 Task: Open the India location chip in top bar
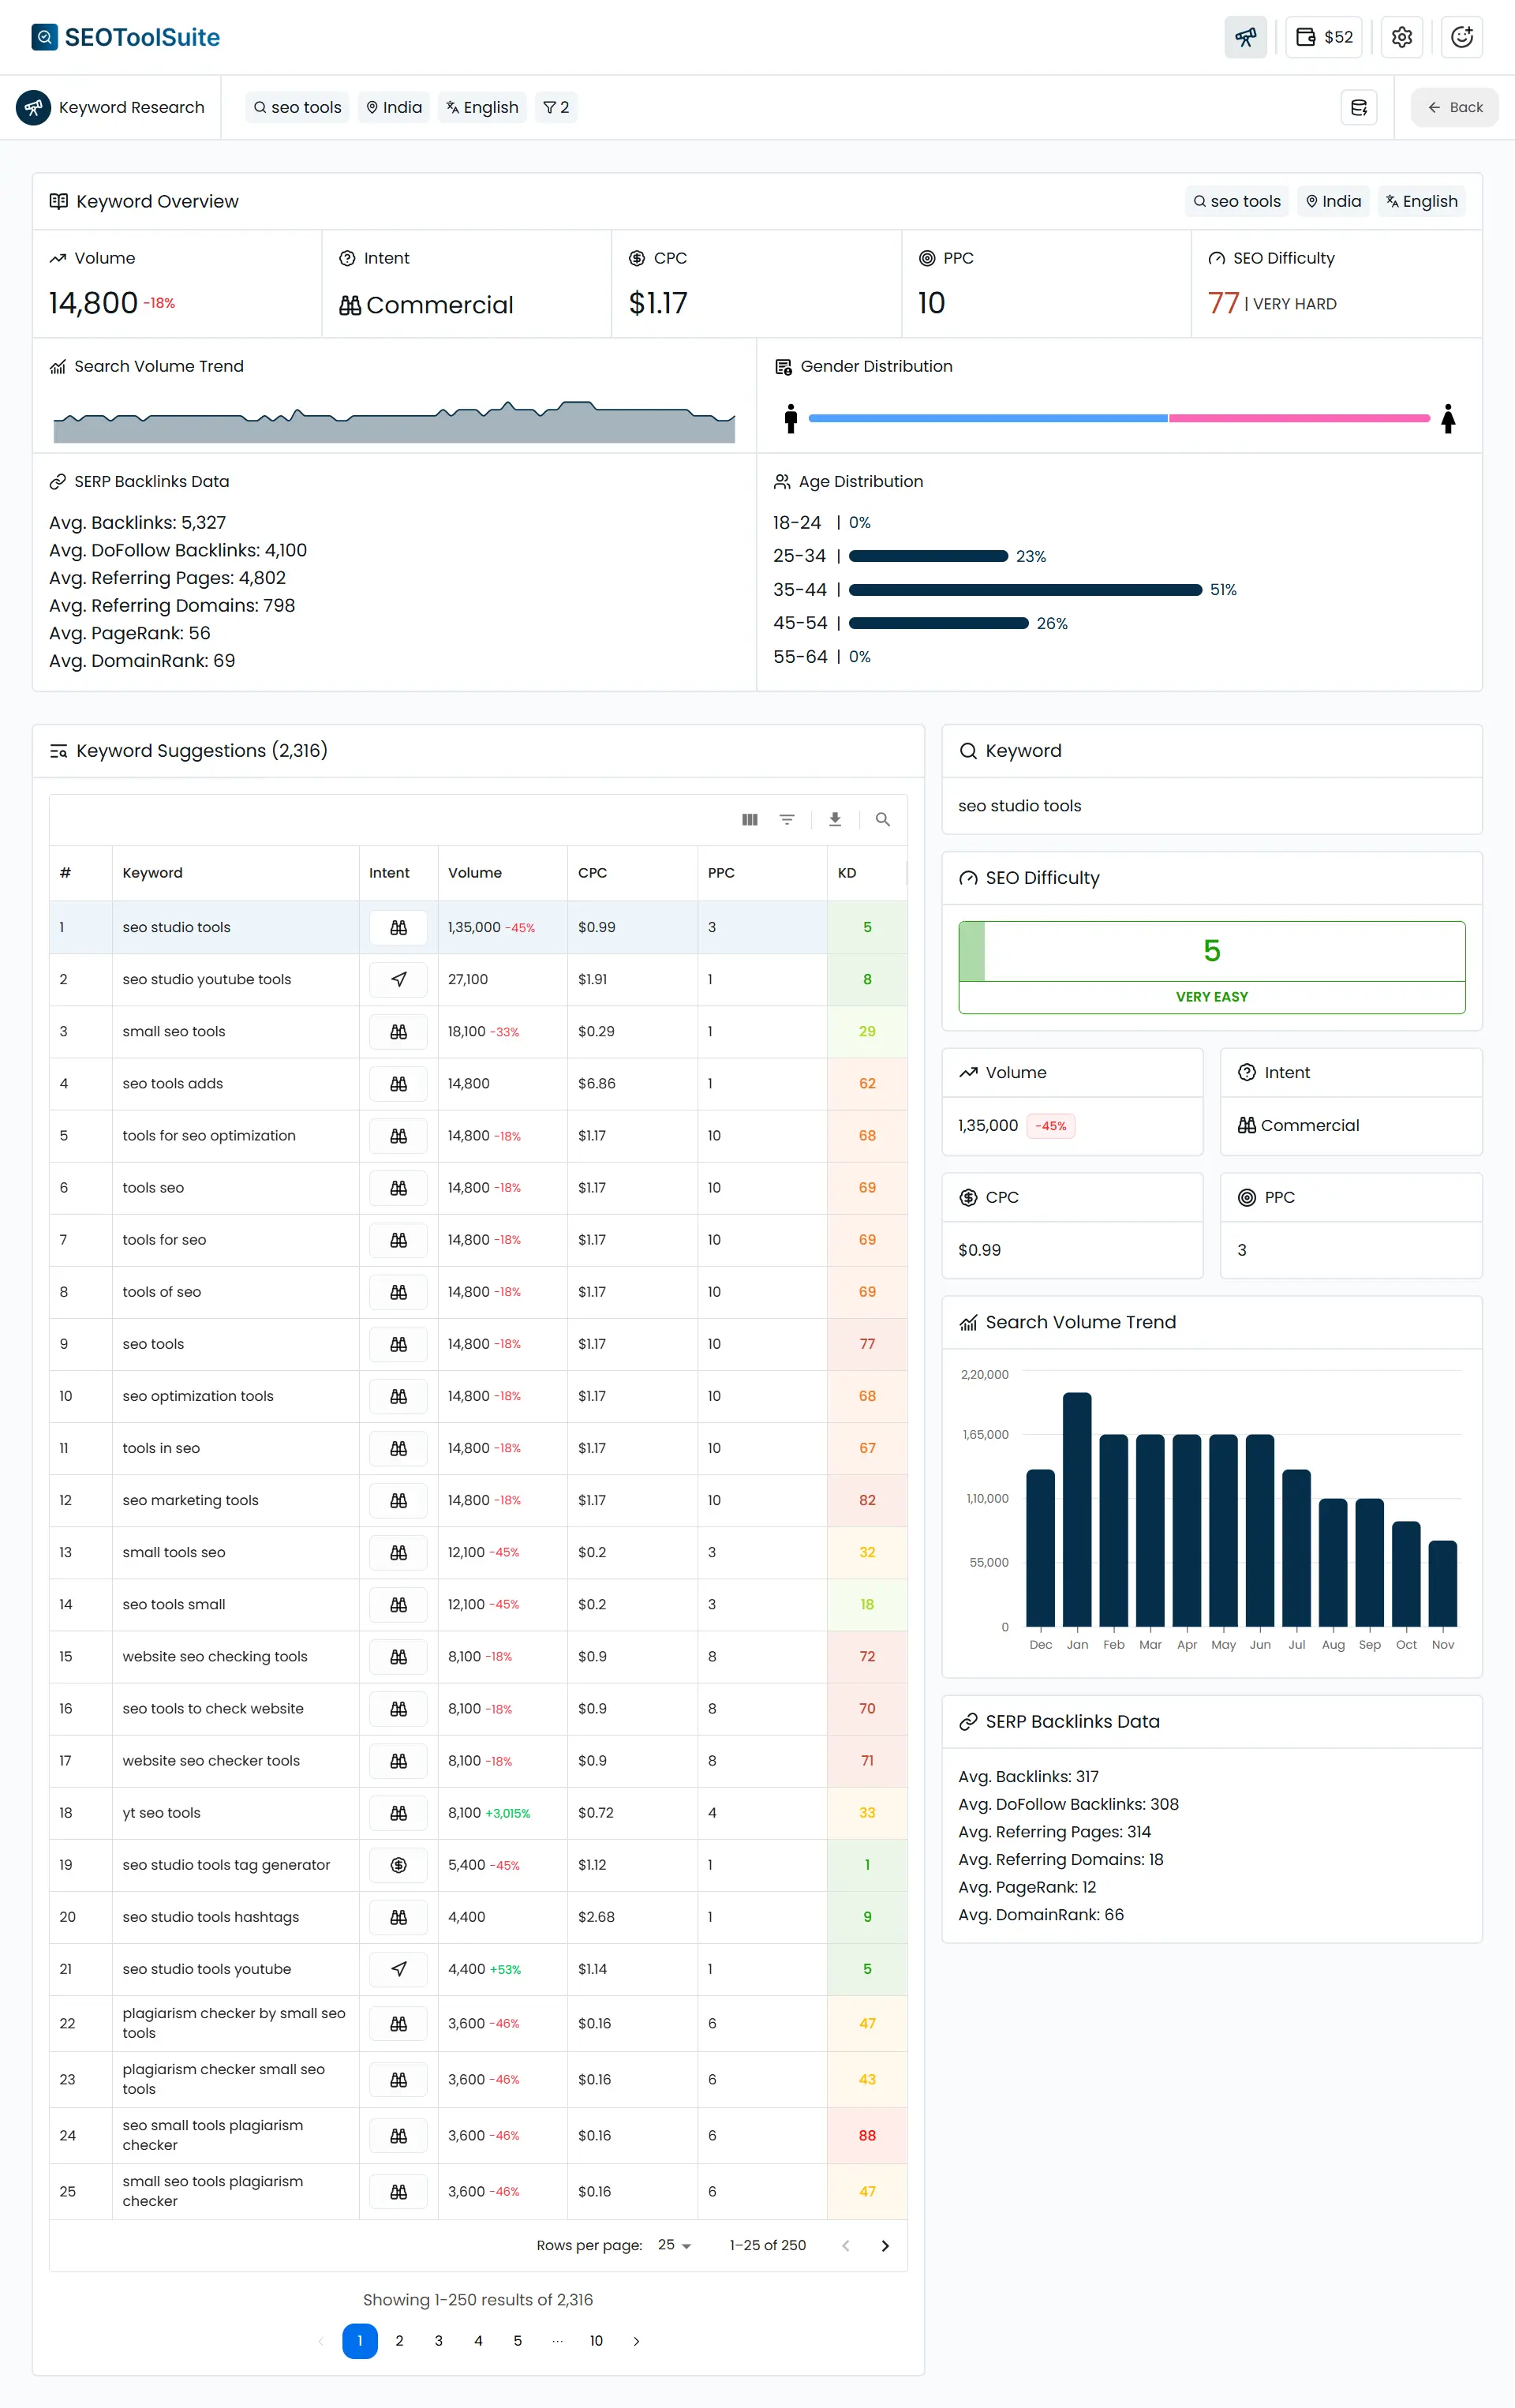pos(394,107)
